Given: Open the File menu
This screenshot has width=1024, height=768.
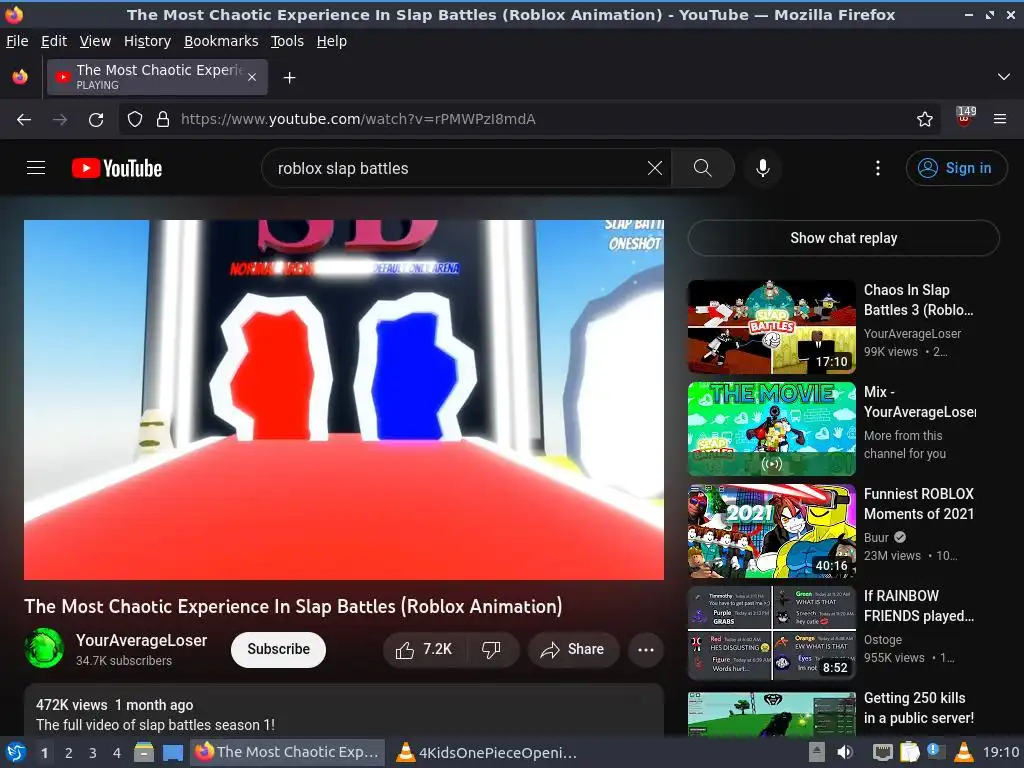Looking at the screenshot, I should tap(17, 41).
